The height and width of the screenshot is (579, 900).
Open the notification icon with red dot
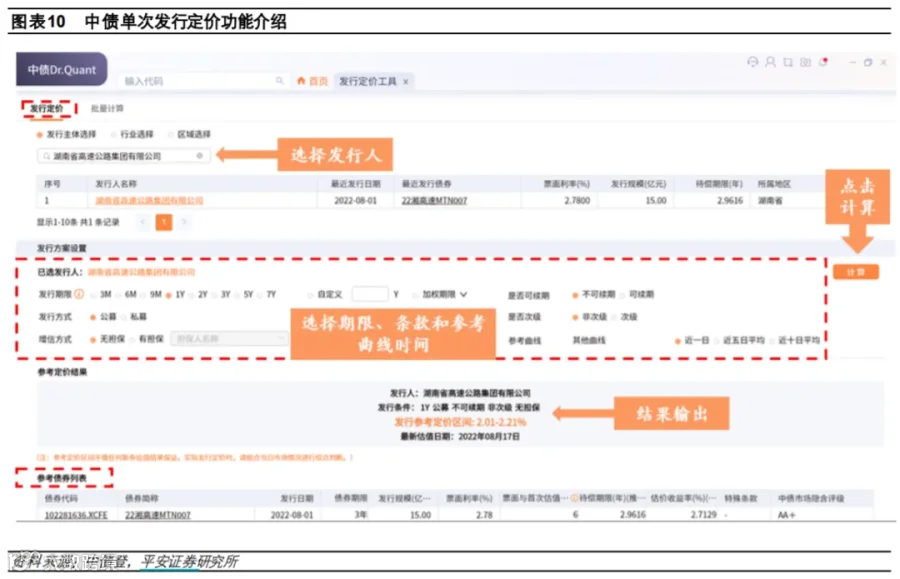click(824, 61)
